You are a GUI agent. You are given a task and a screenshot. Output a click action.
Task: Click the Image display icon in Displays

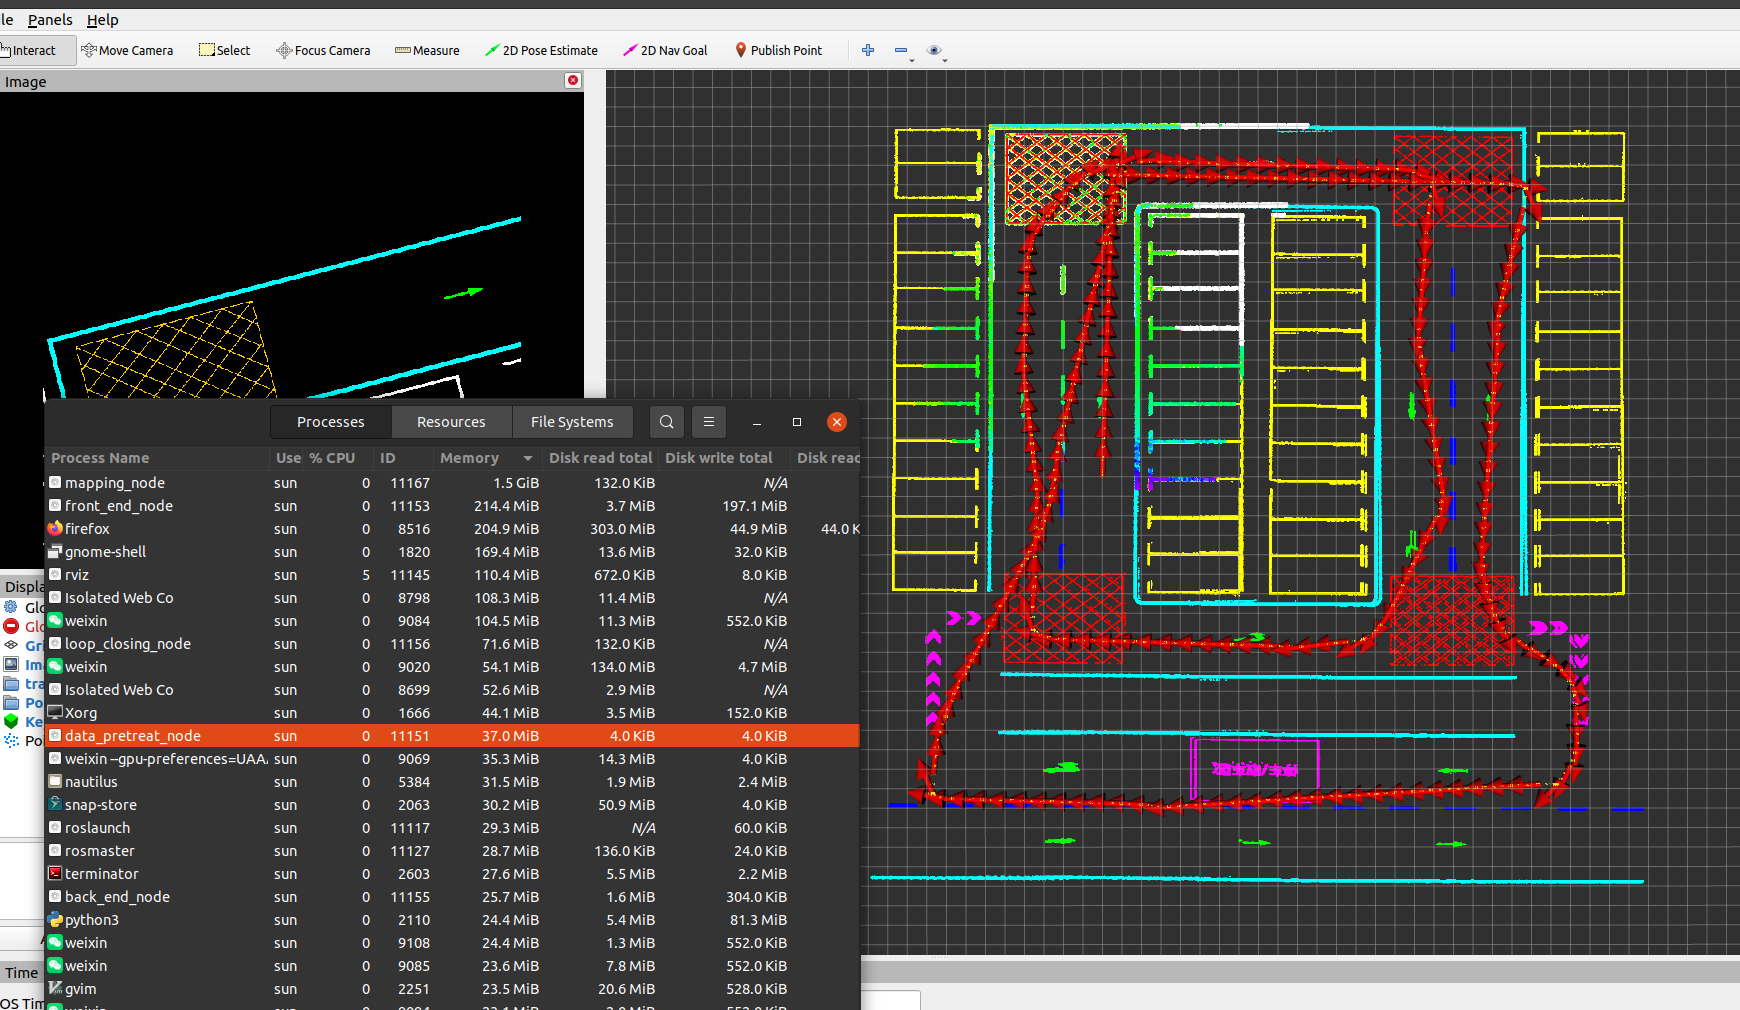coord(11,664)
